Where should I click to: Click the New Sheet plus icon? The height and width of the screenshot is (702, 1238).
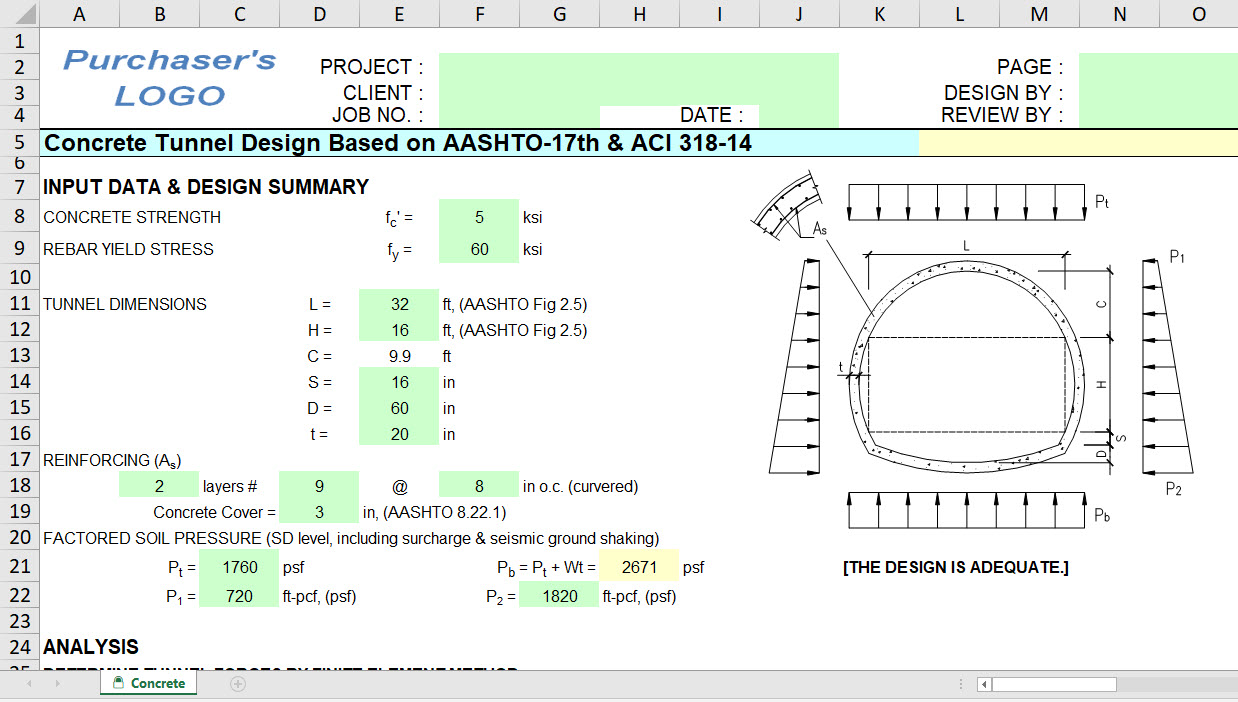pyautogui.click(x=235, y=684)
